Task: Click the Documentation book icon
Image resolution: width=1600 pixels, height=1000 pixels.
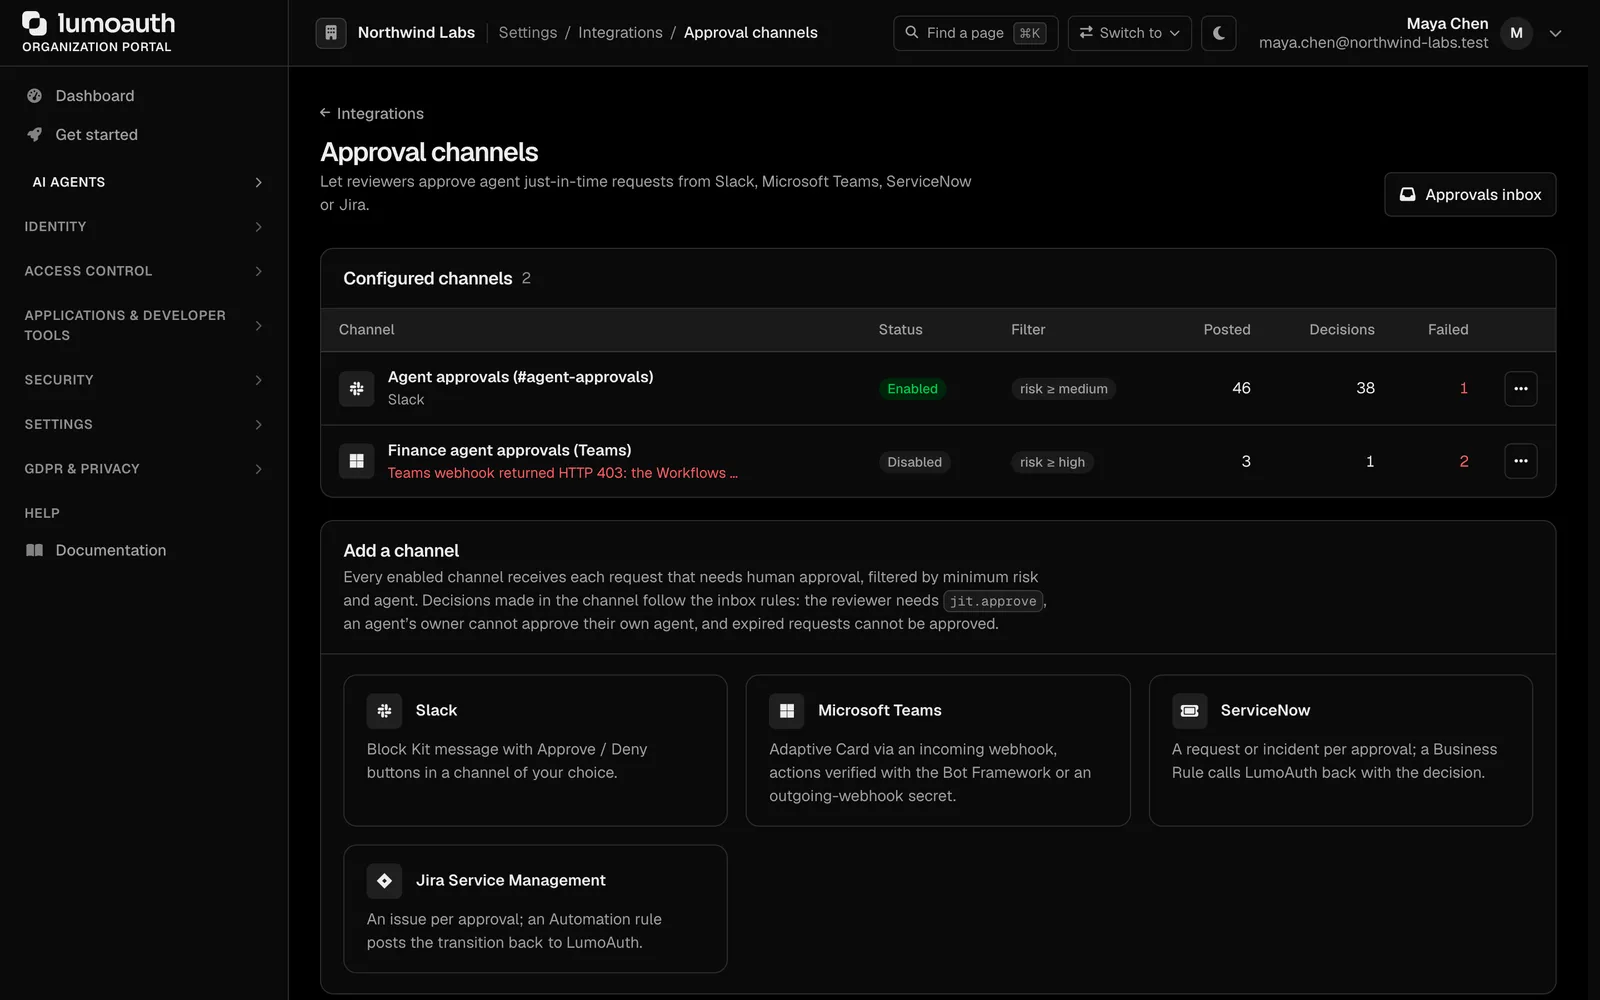Action: (35, 550)
